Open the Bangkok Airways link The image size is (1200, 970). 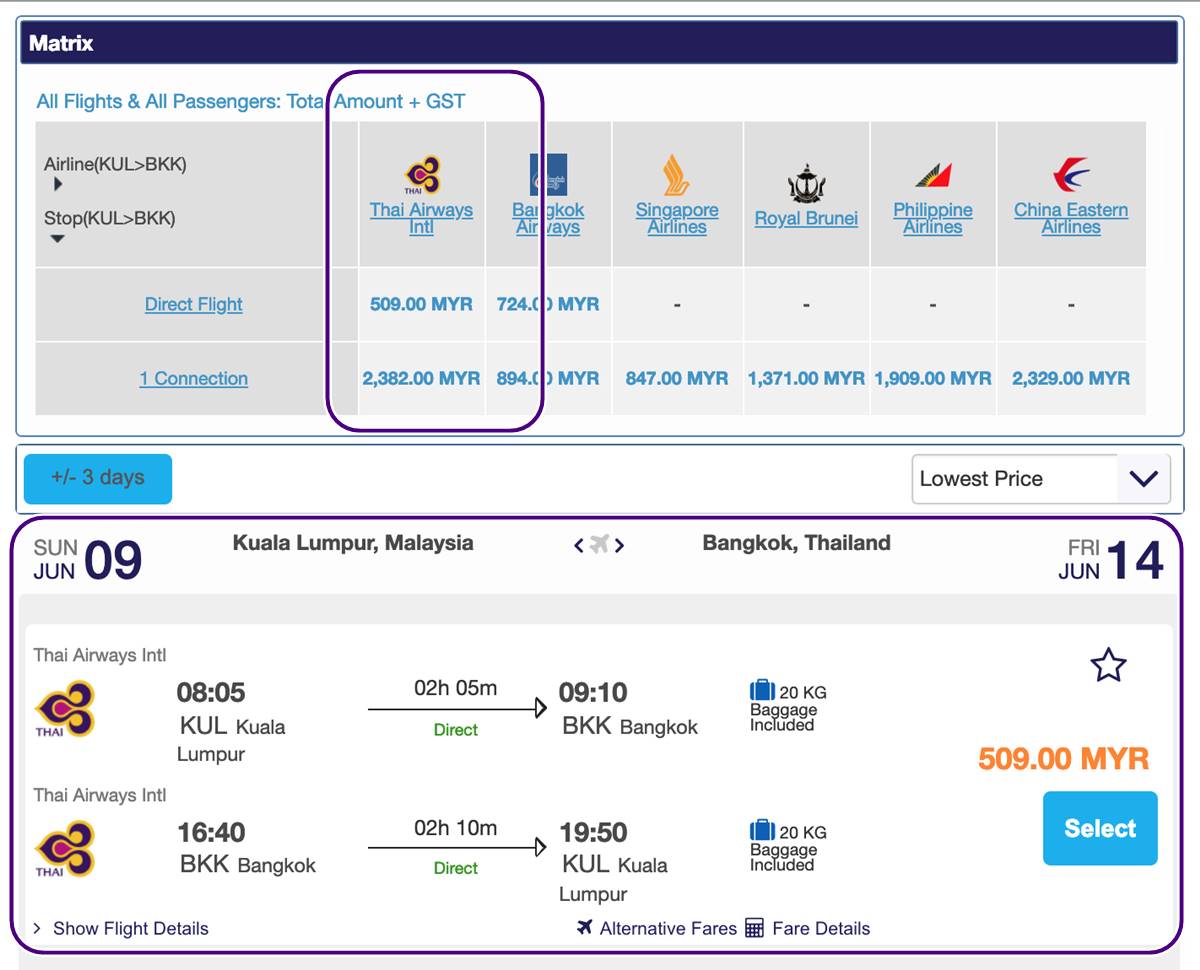548,218
